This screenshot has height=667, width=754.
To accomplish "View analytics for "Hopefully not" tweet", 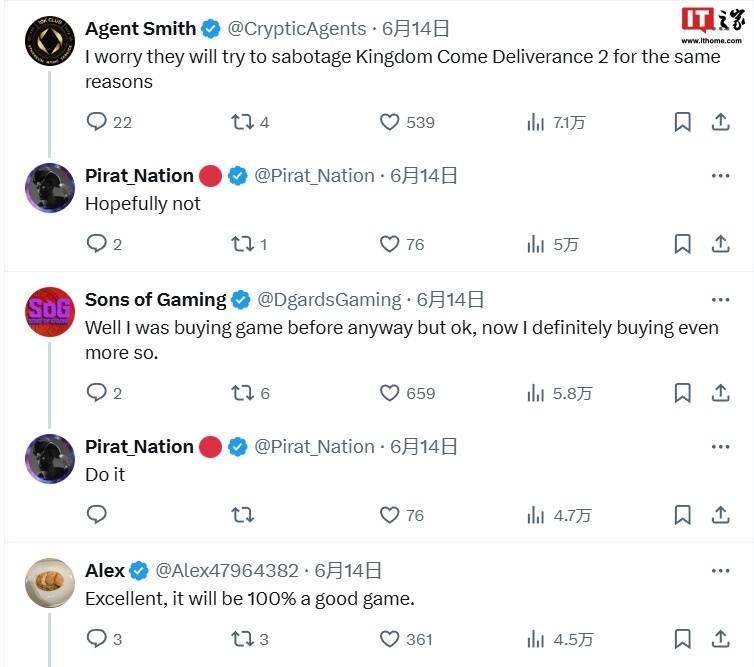I will 536,244.
